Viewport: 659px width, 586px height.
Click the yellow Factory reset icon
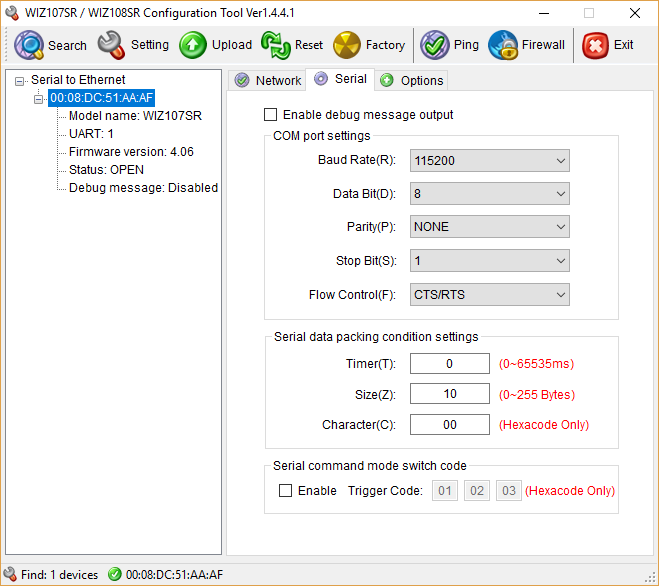point(347,45)
